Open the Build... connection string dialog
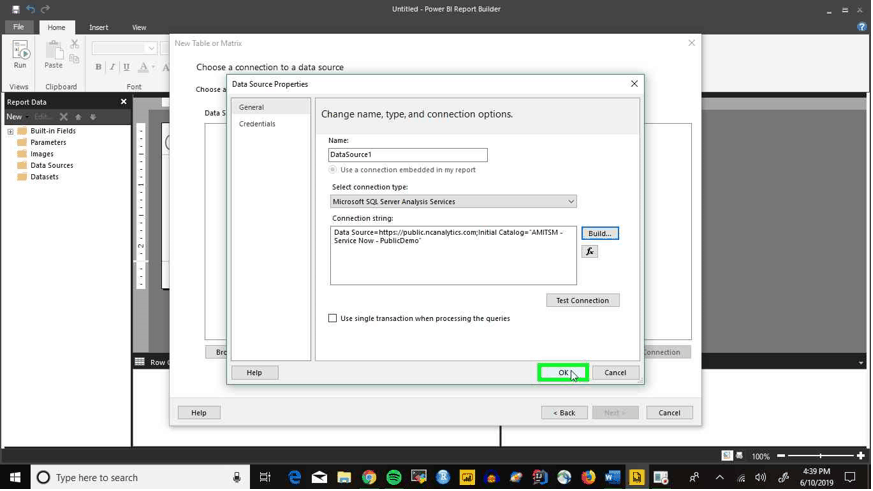Viewport: 873px width, 491px height. tap(600, 233)
